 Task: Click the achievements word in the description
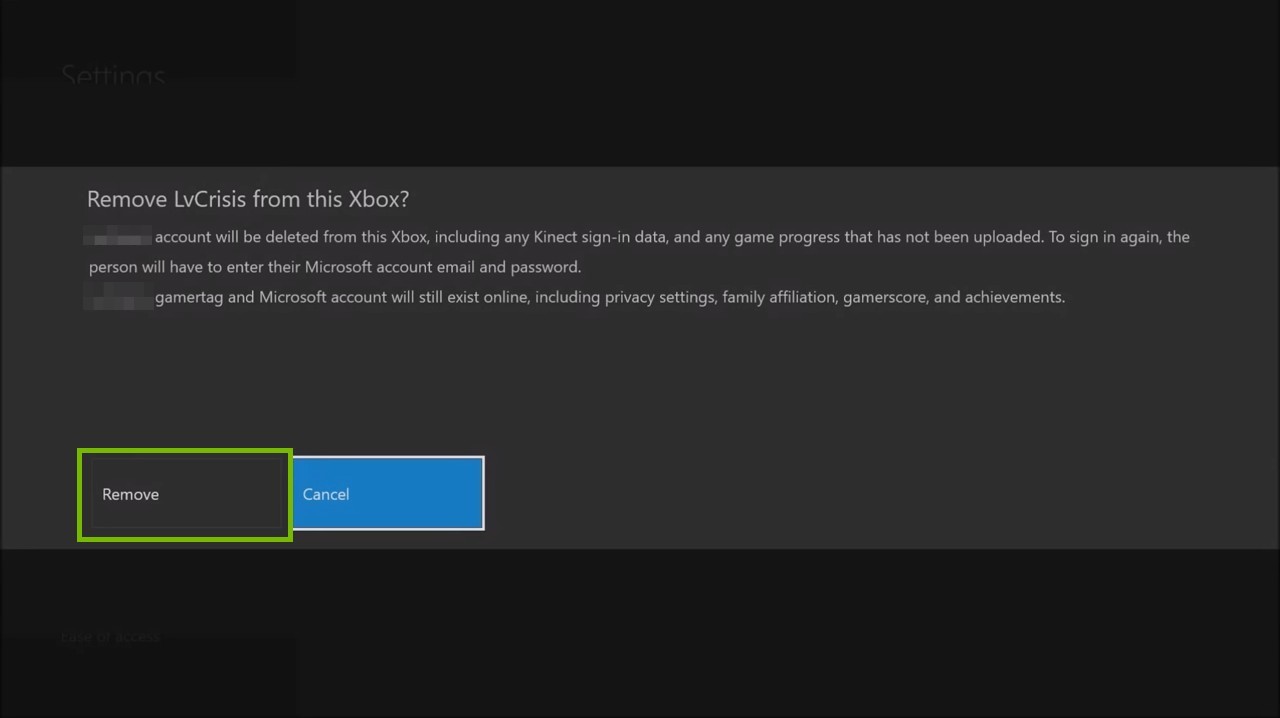tap(1012, 297)
